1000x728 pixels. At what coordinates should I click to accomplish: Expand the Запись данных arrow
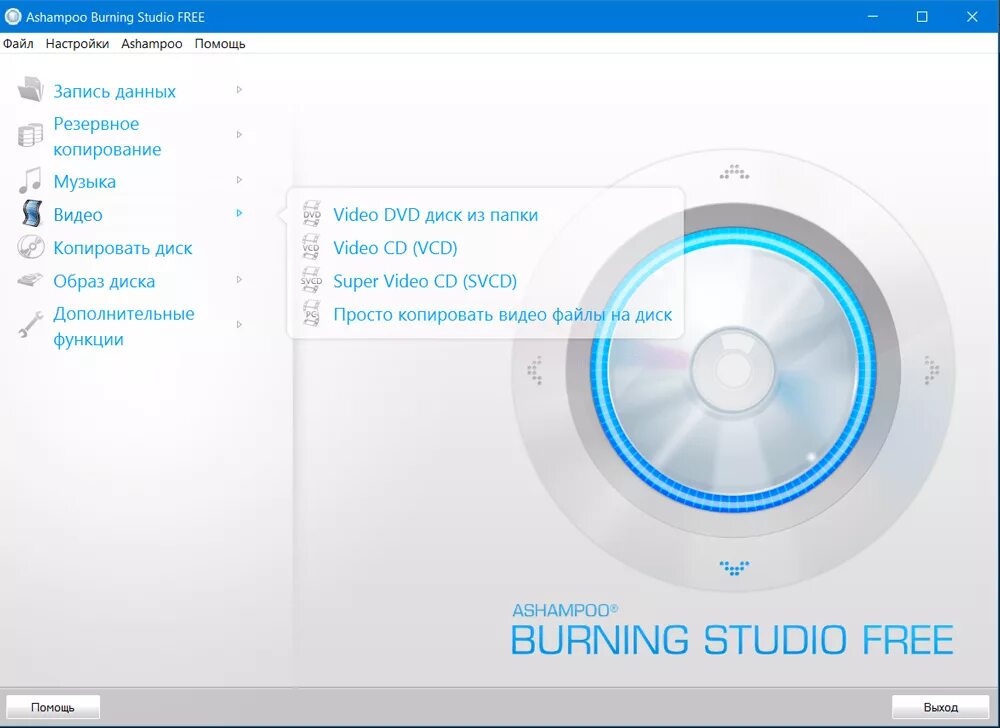239,90
